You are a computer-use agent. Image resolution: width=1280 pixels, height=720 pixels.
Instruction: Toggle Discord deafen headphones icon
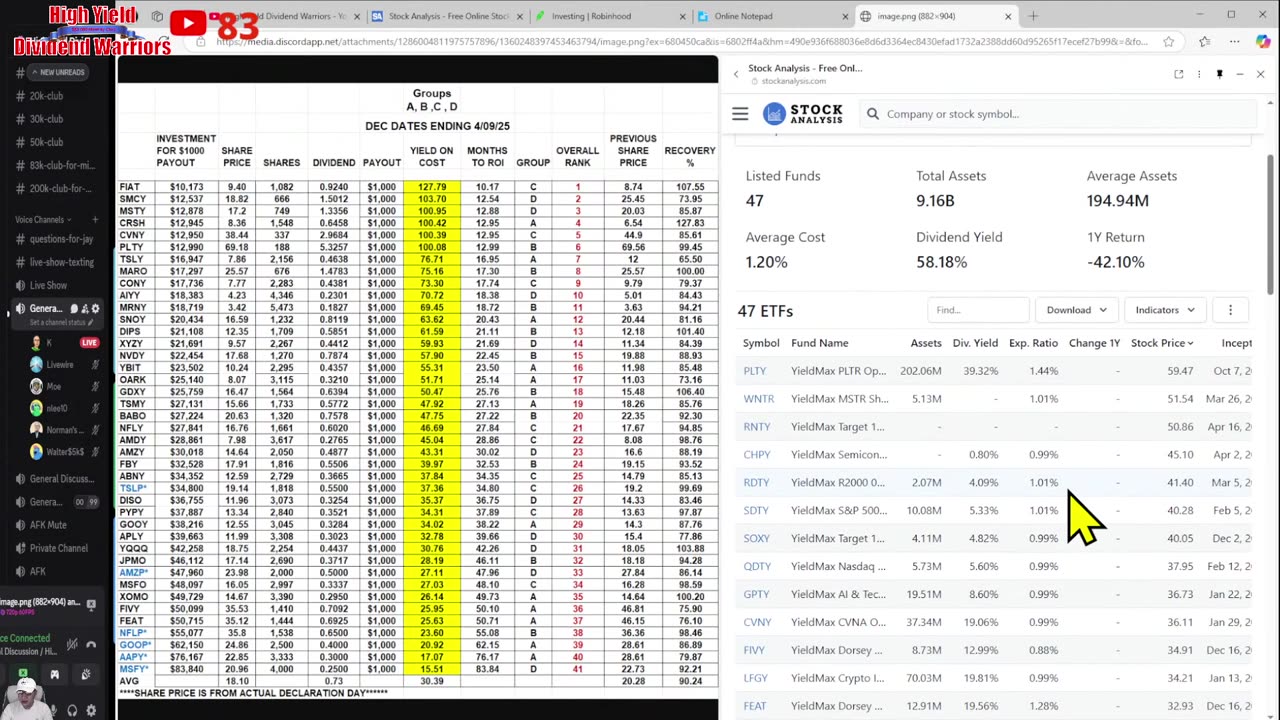[x=72, y=710]
